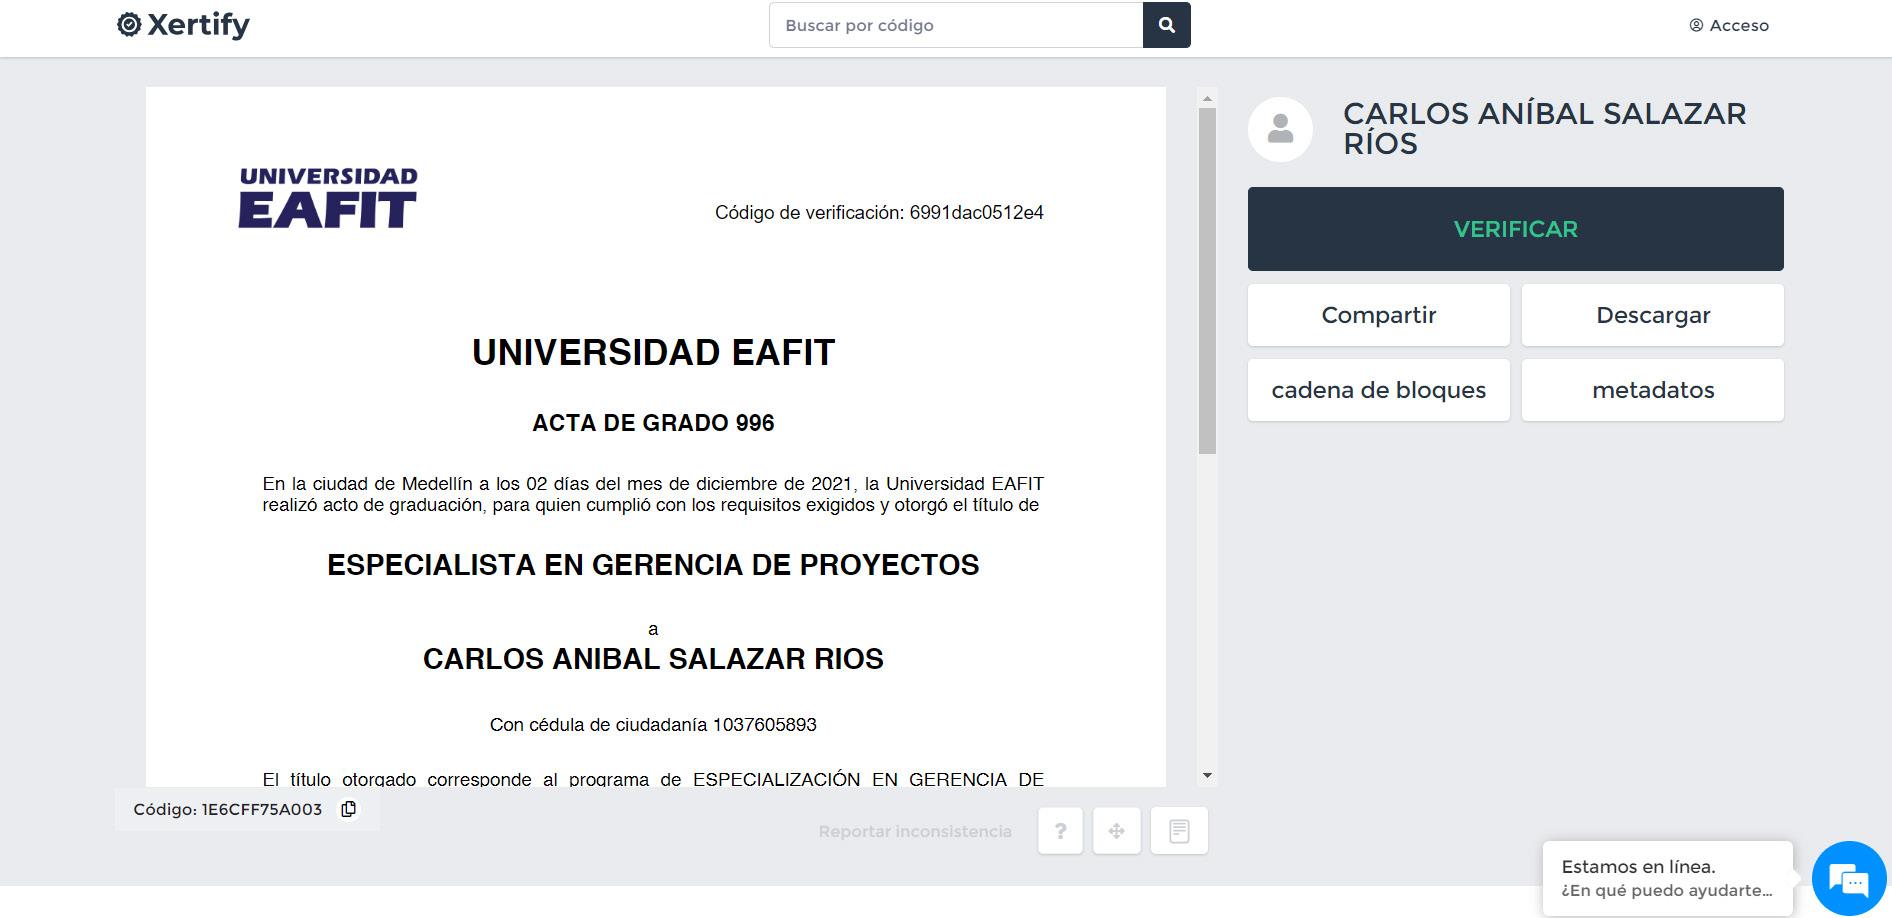Image resolution: width=1892 pixels, height=918 pixels.
Task: Open the Acceso login link
Action: pyautogui.click(x=1729, y=26)
